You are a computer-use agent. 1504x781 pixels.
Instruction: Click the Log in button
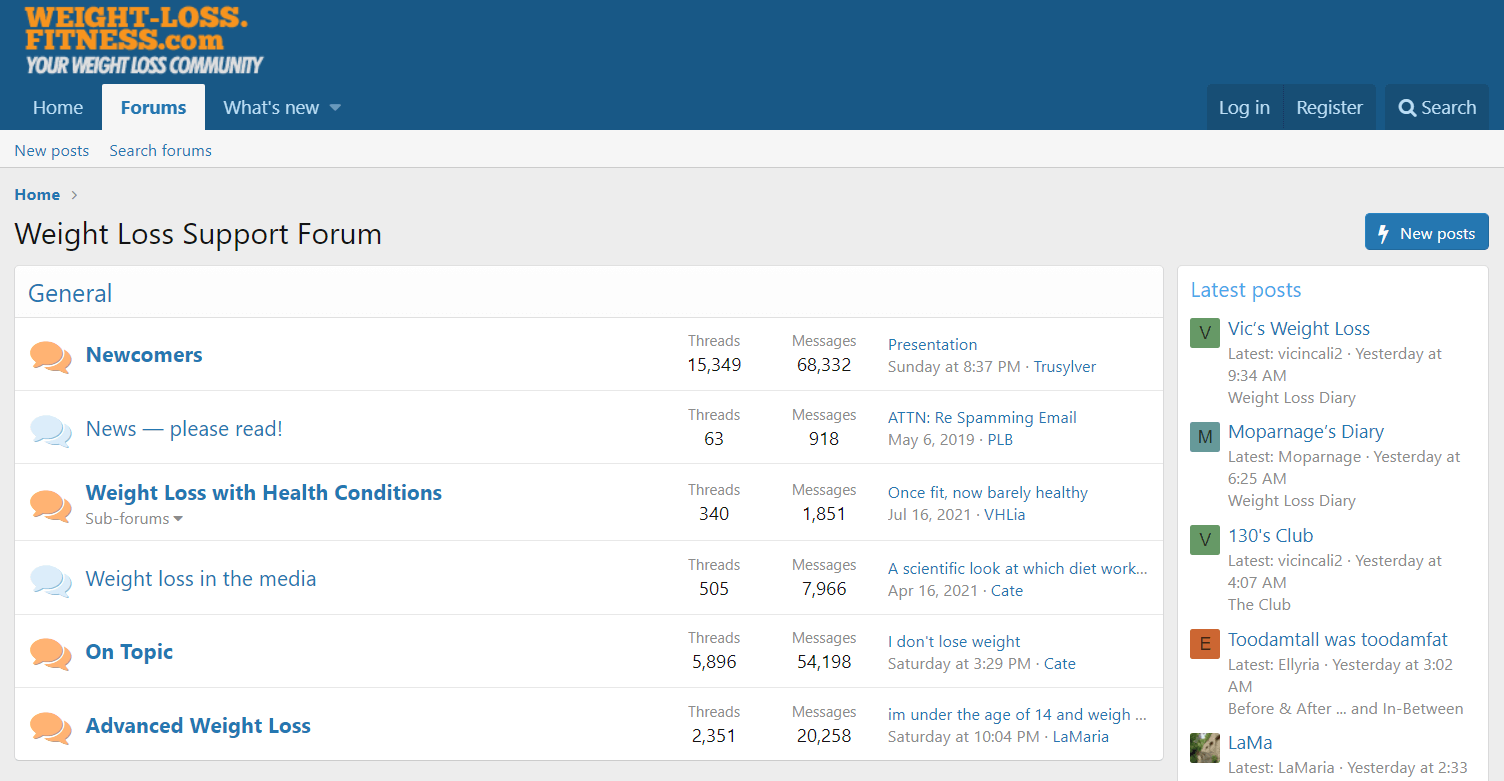point(1244,108)
